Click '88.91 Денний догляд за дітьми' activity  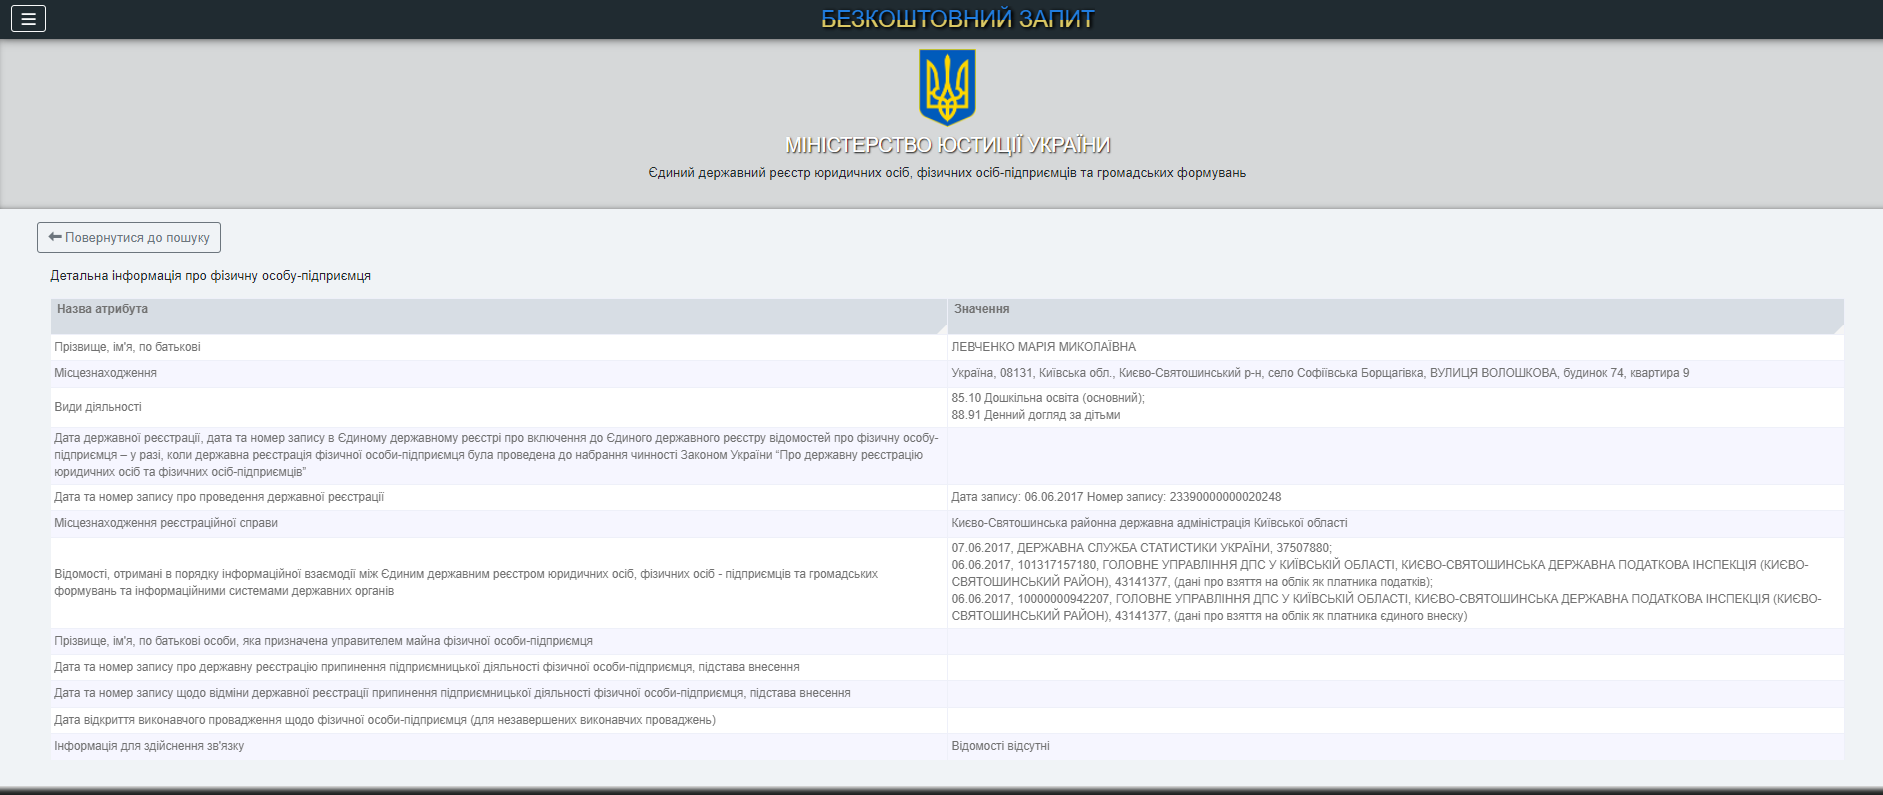click(1035, 415)
